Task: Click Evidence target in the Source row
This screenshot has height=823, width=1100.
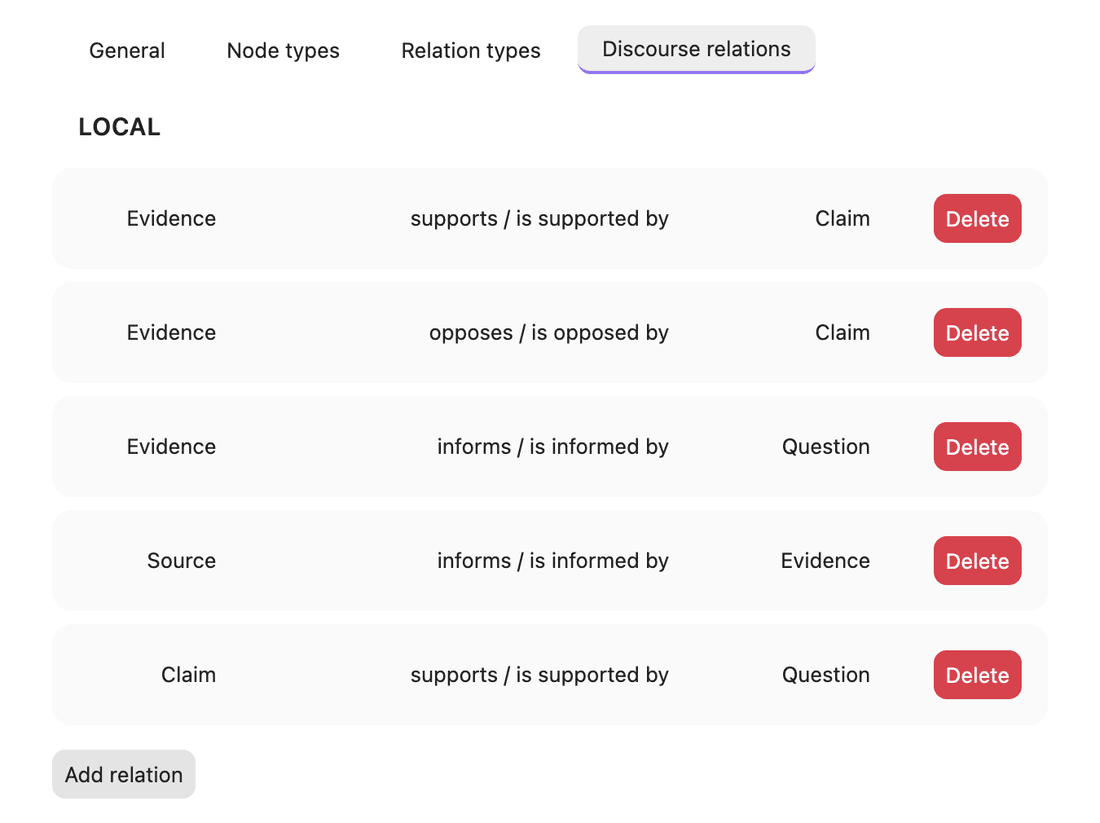Action: (x=825, y=561)
